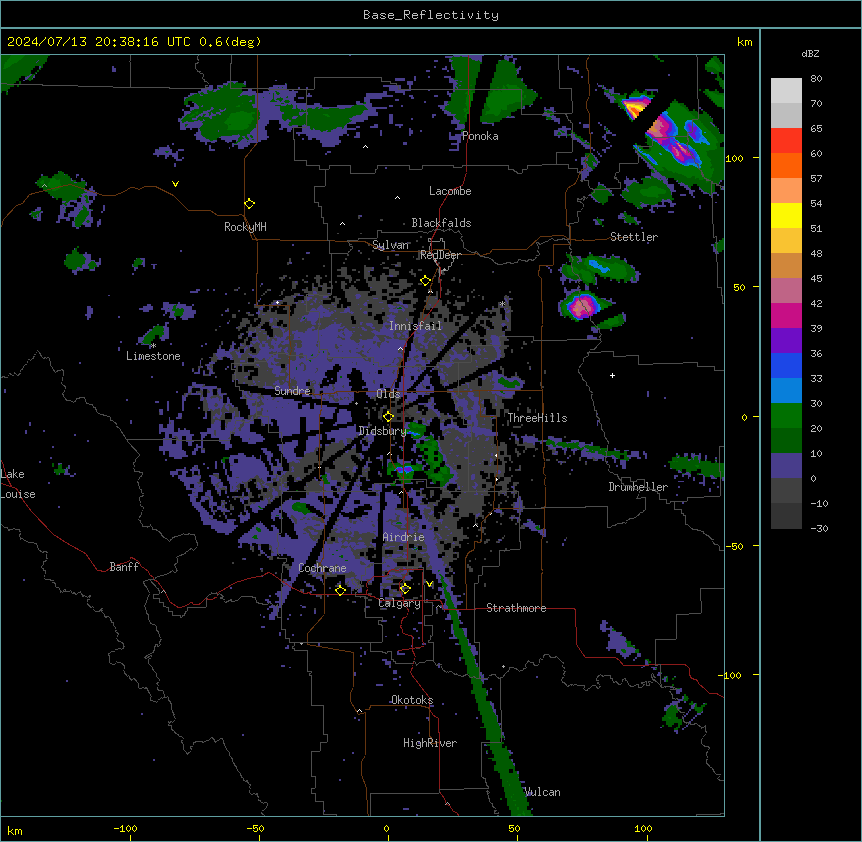Click the Ponoka city label
The width and height of the screenshot is (862, 842).
(480, 136)
